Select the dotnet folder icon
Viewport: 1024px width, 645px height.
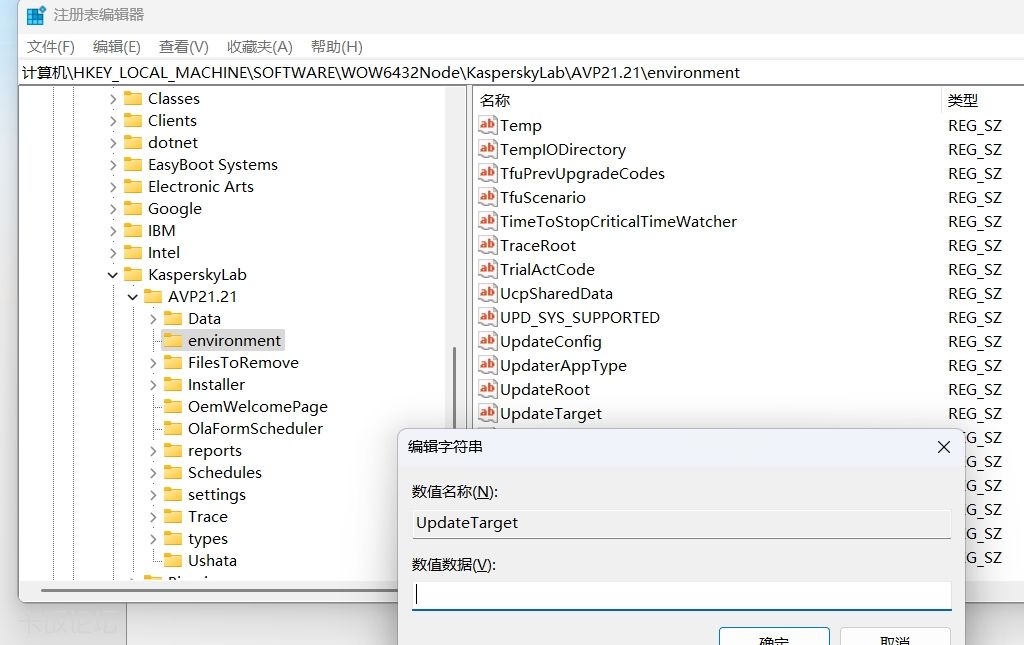coord(133,142)
